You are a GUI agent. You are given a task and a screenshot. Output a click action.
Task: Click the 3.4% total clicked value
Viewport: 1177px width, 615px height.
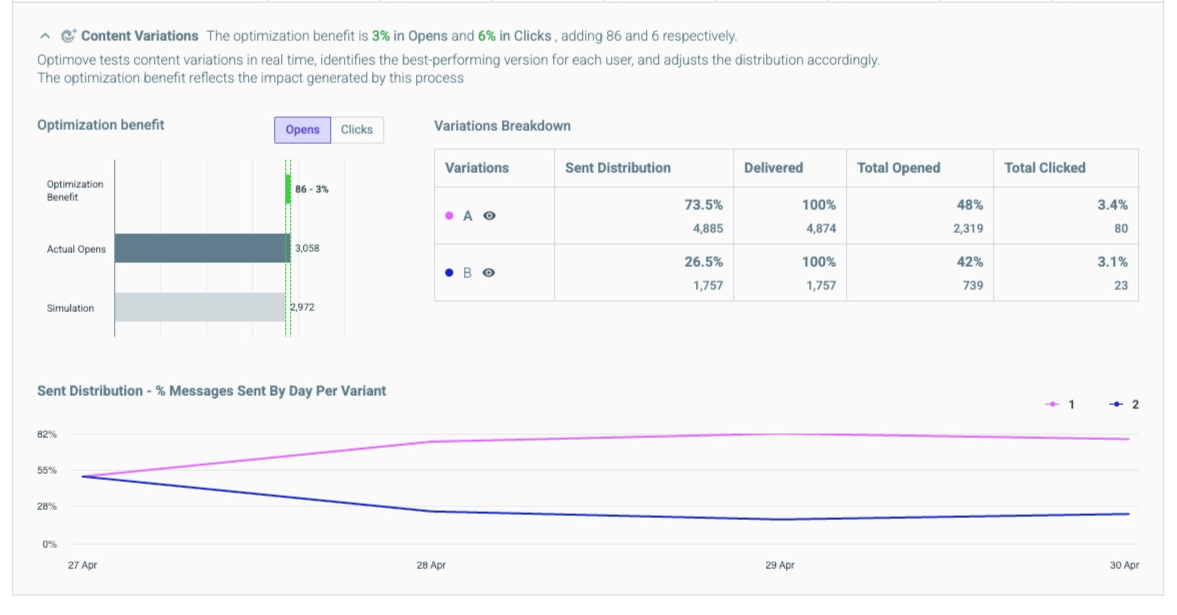[1112, 205]
